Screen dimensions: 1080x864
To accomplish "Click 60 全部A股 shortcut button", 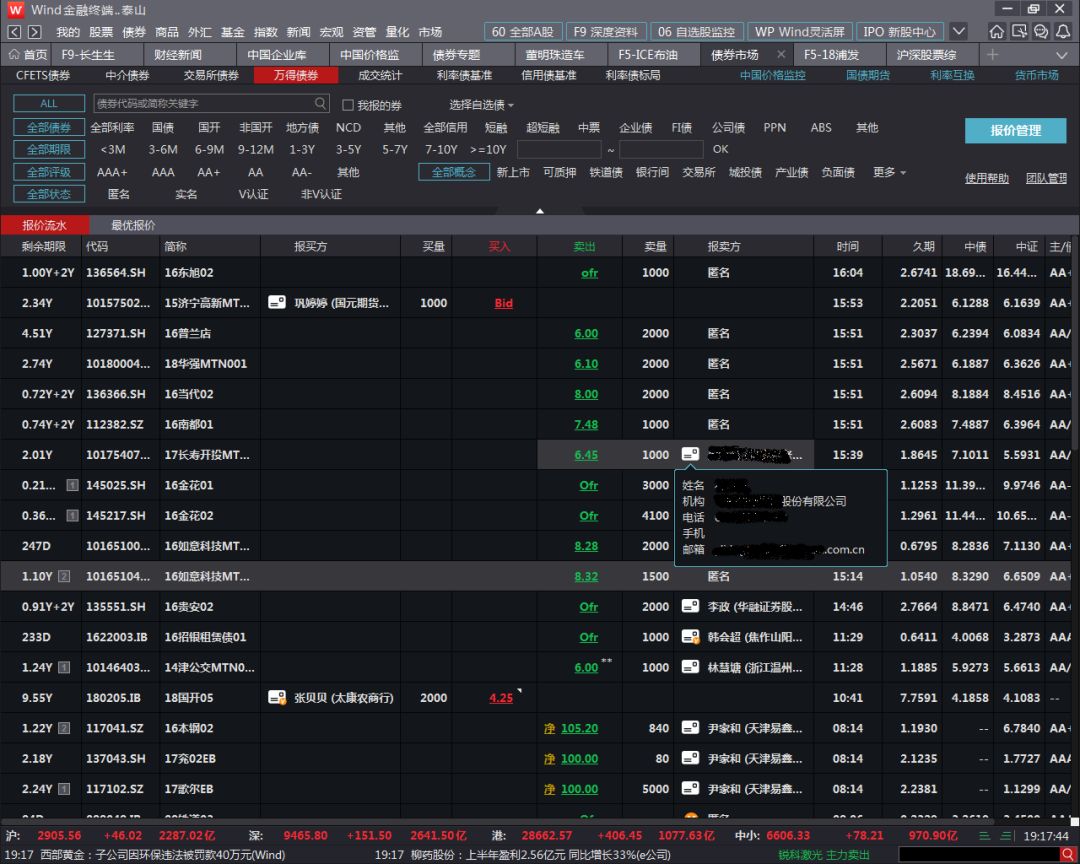I will [523, 32].
